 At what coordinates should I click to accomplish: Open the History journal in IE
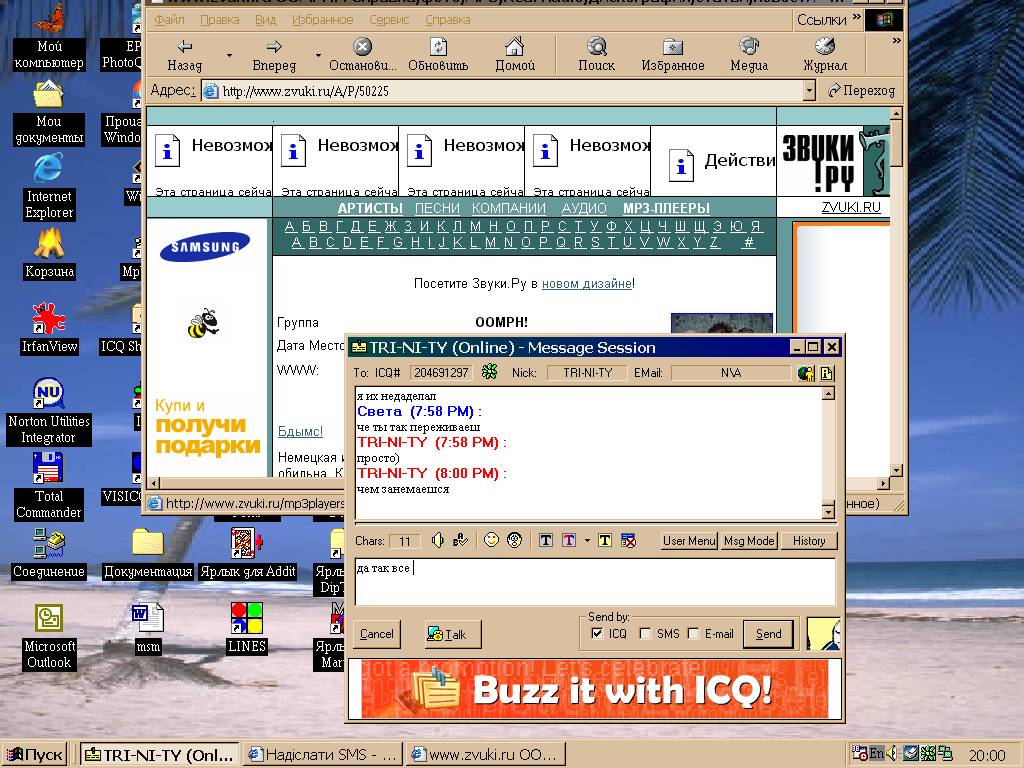825,55
